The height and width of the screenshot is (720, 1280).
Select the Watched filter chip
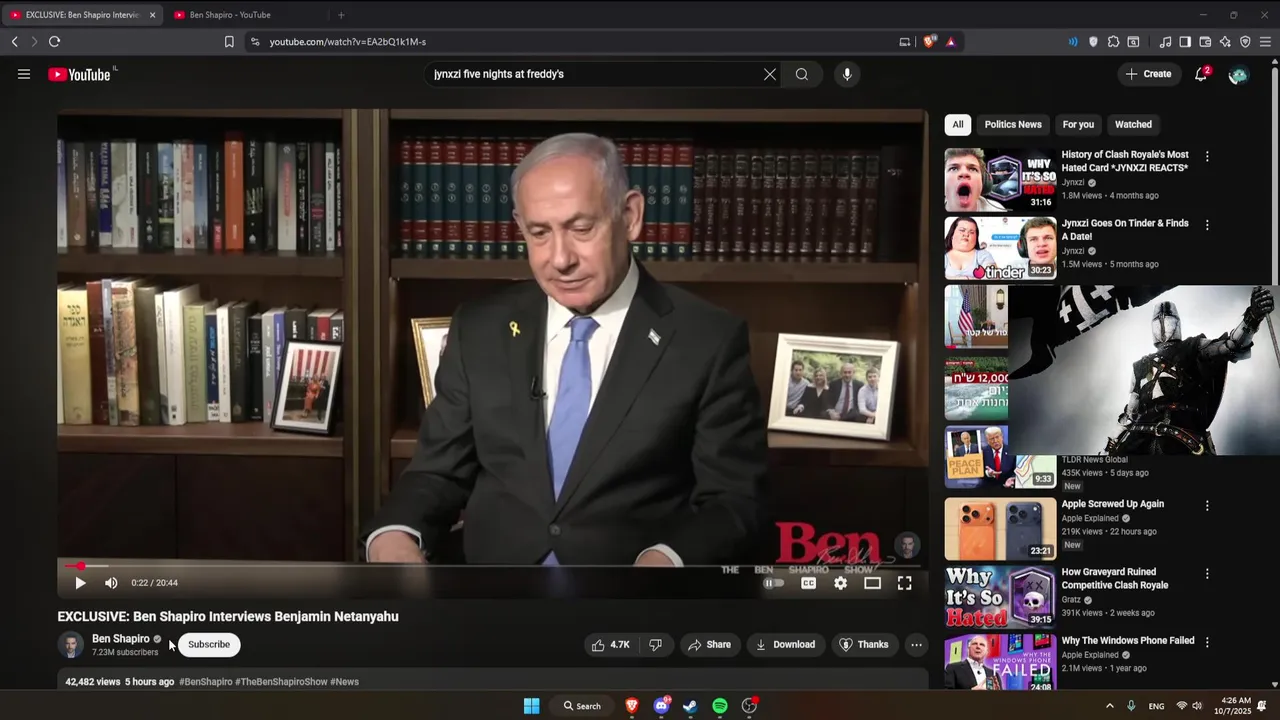[1133, 125]
